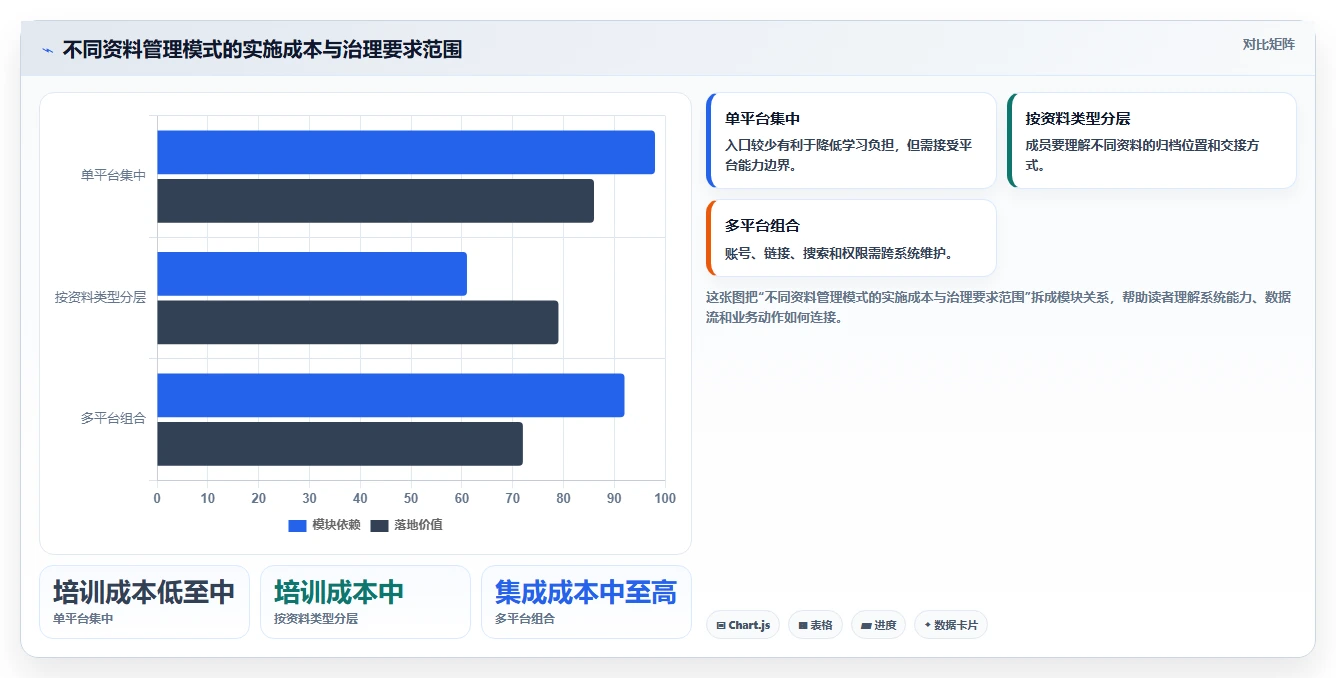This screenshot has height=678, width=1336.
Task: Click the dark 落地价值 bar for 按资料类型分层
Action: pyautogui.click(x=358, y=322)
